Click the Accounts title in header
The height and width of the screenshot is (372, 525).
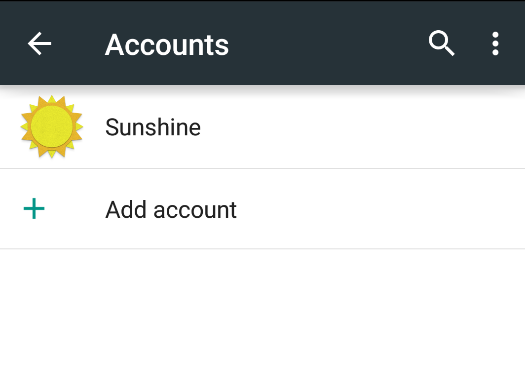point(167,45)
